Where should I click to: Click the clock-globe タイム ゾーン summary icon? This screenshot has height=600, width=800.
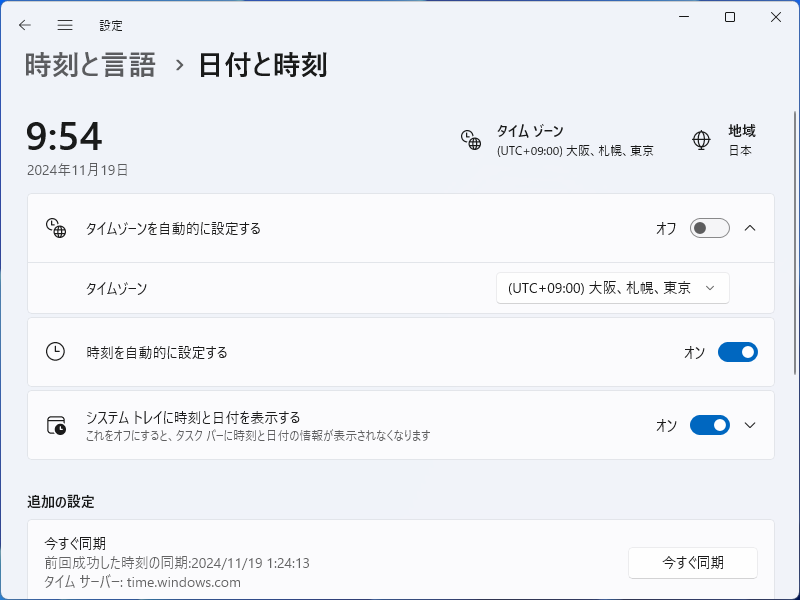coord(470,141)
